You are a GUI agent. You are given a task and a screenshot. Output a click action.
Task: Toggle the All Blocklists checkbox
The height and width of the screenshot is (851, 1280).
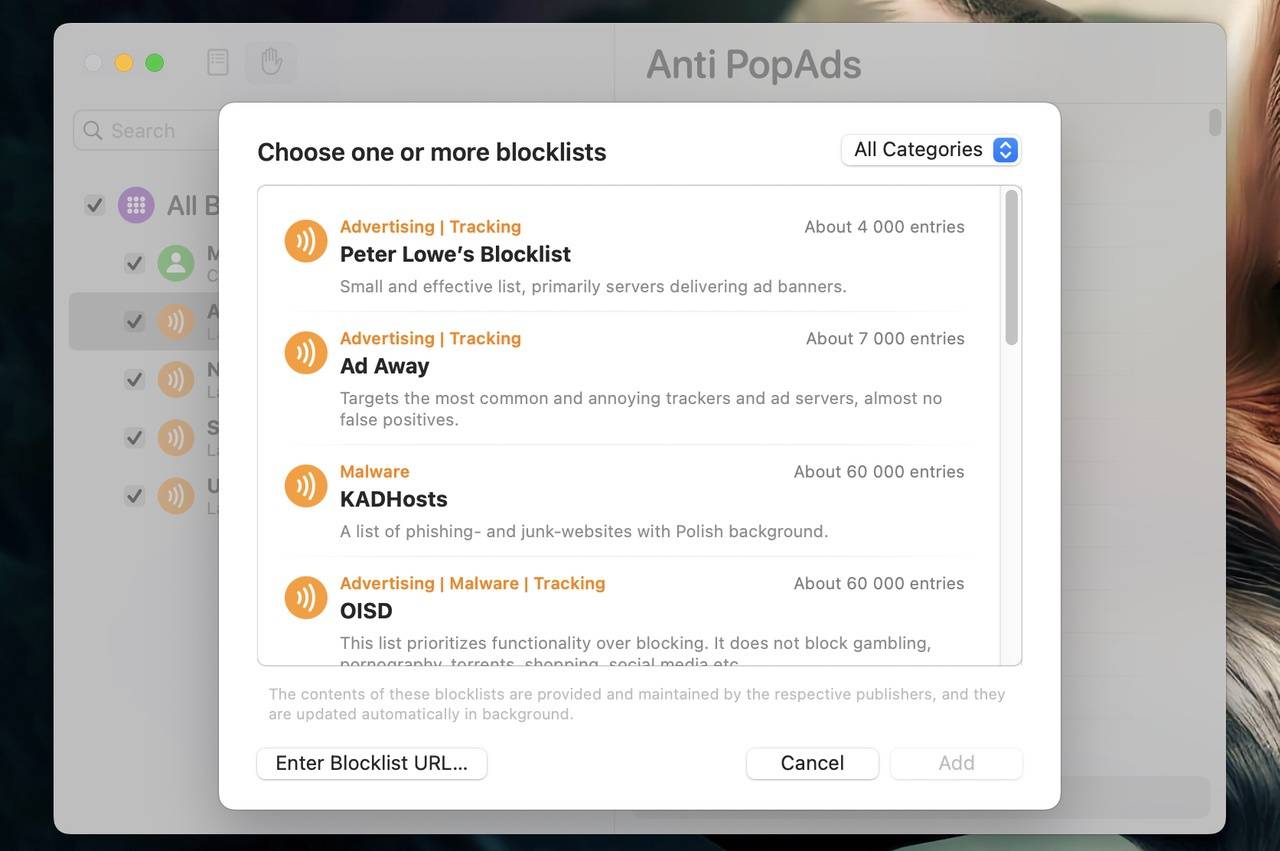pyautogui.click(x=95, y=205)
